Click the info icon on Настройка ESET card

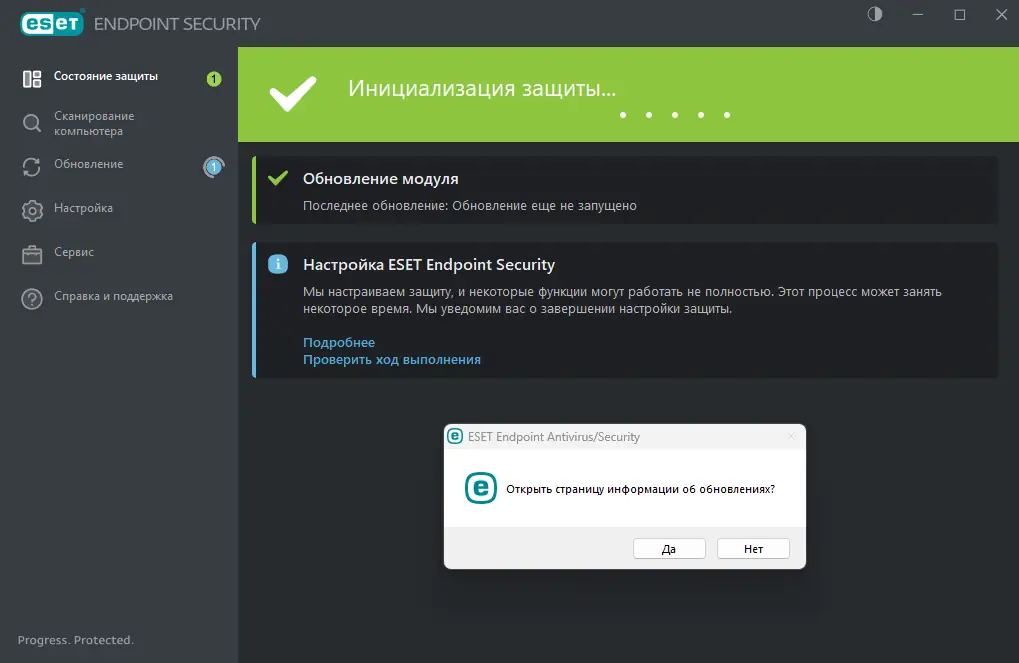(278, 265)
